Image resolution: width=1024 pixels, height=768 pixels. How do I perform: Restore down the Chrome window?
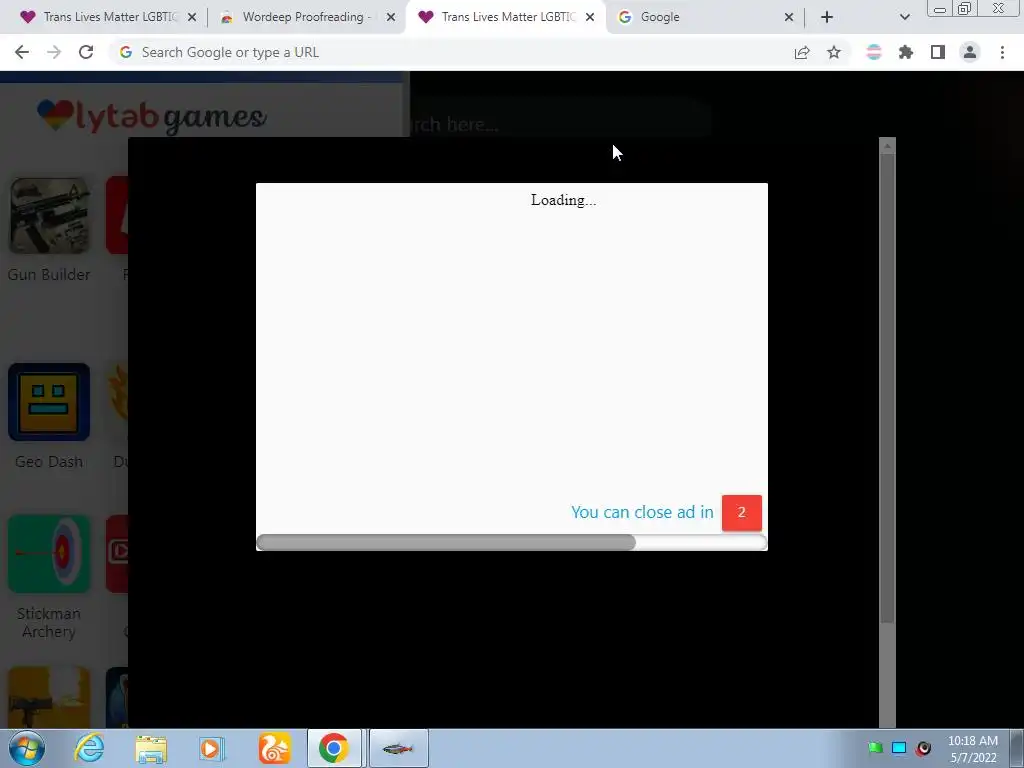[x=965, y=9]
